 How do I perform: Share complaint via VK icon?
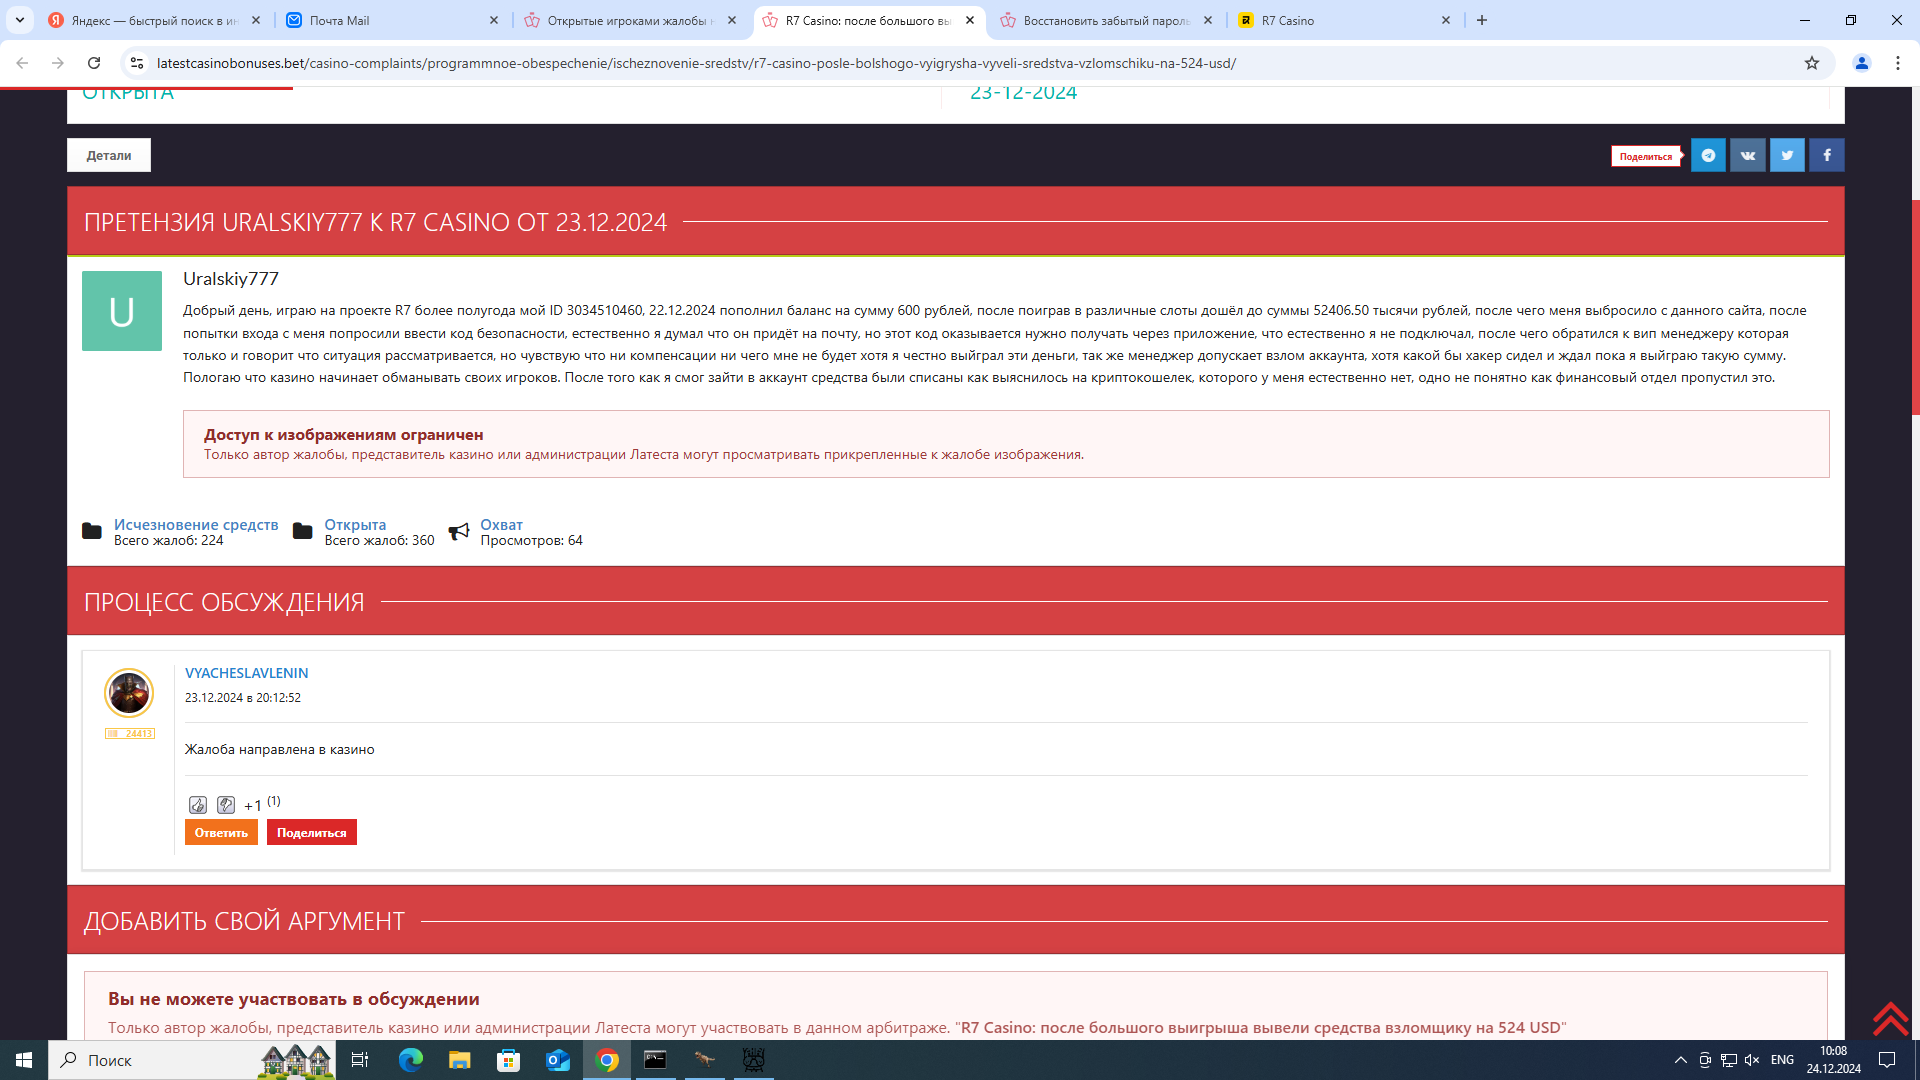pos(1748,155)
